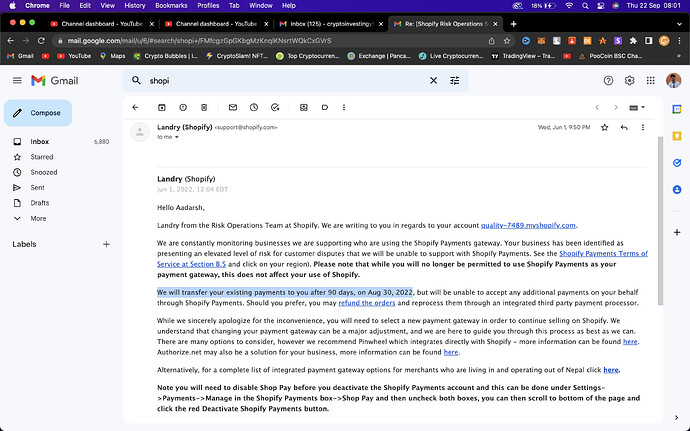This screenshot has width=690, height=431.
Task: Open Gmail support help icon
Action: (608, 81)
